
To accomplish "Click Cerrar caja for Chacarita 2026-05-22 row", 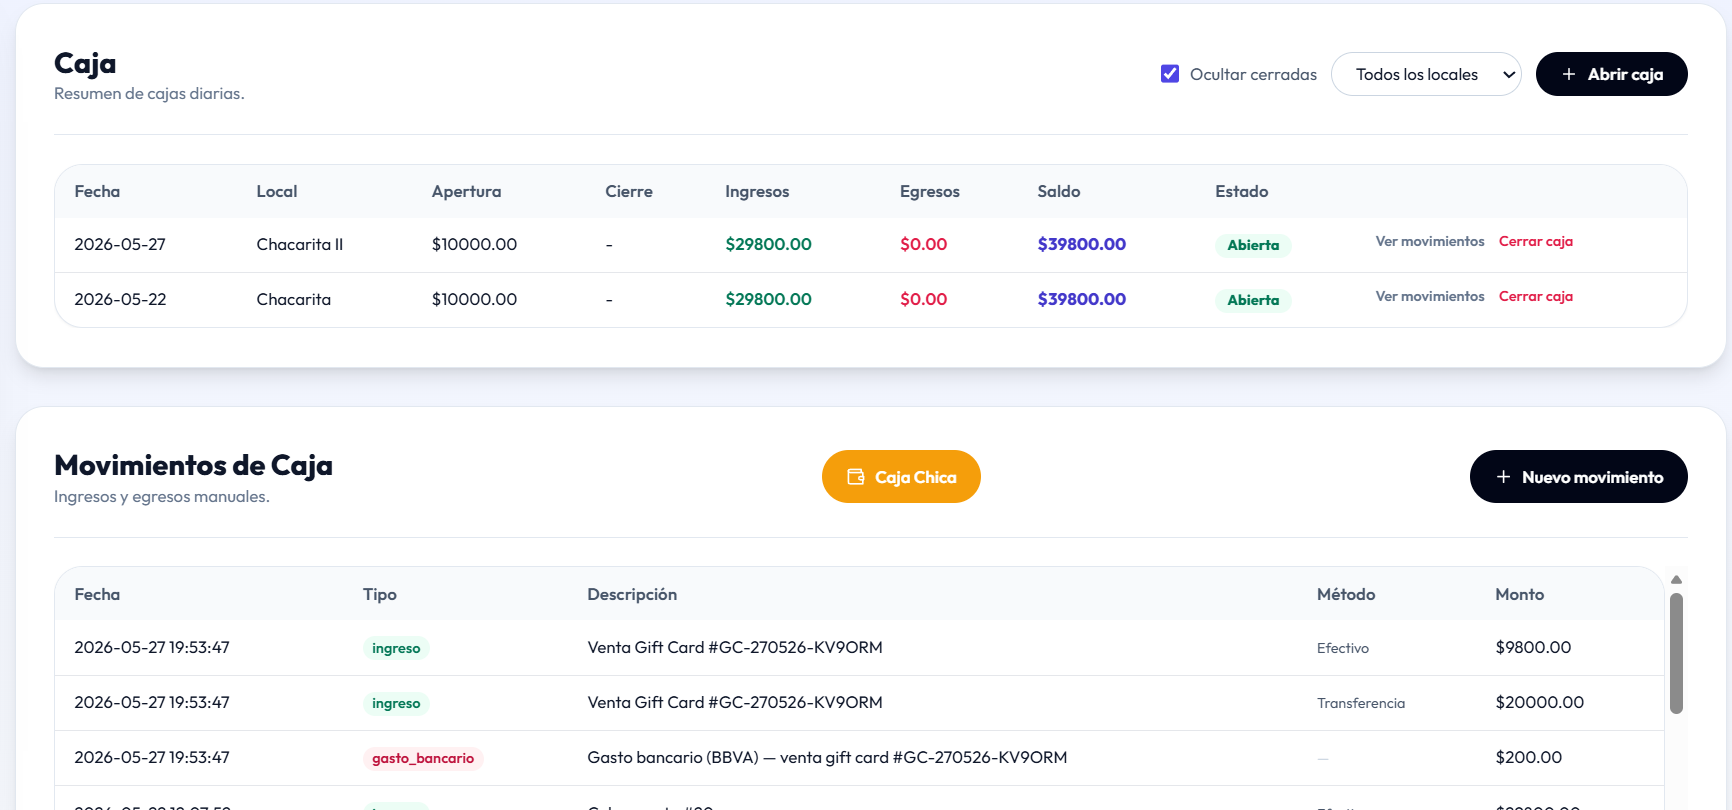I will tap(1536, 296).
